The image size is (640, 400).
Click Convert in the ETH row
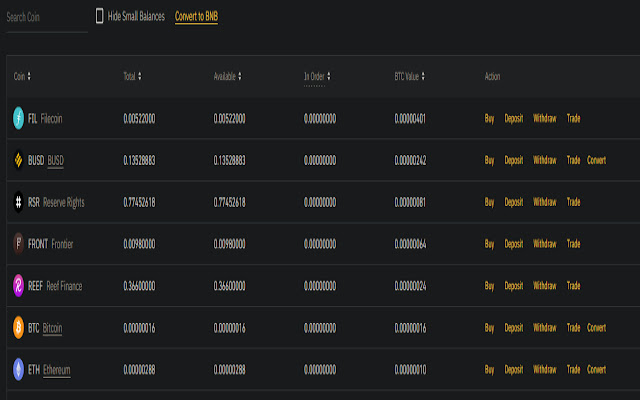[596, 369]
